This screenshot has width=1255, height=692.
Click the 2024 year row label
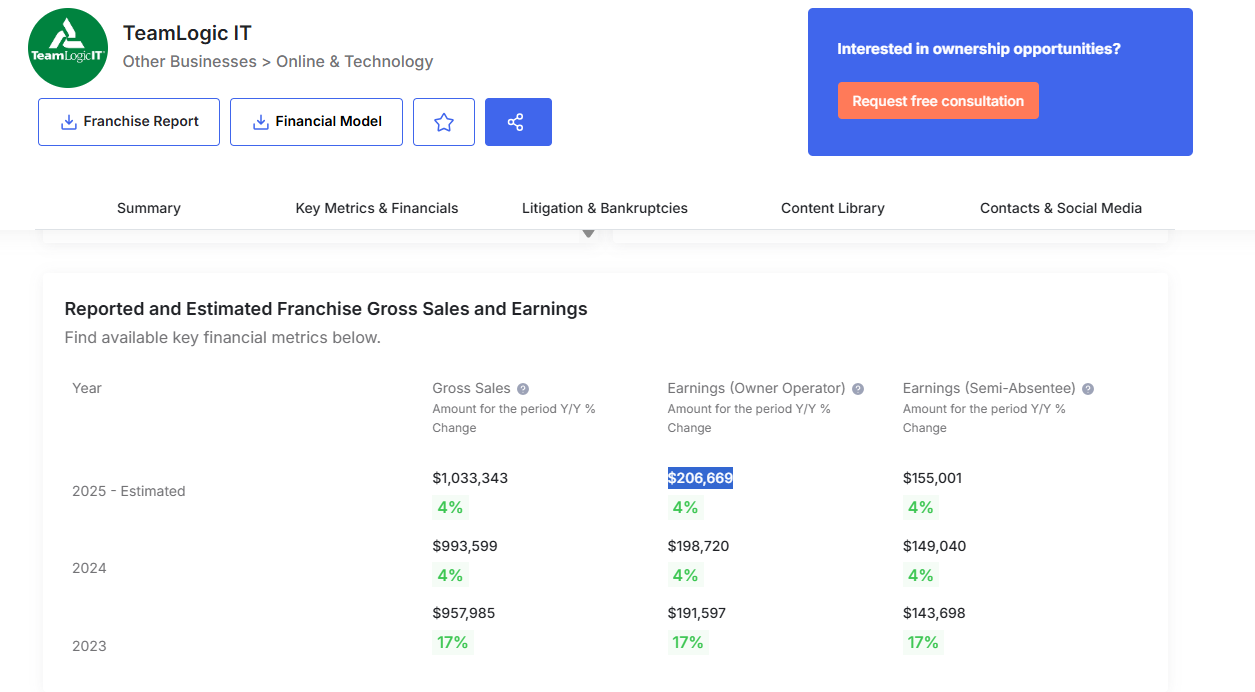tap(89, 568)
